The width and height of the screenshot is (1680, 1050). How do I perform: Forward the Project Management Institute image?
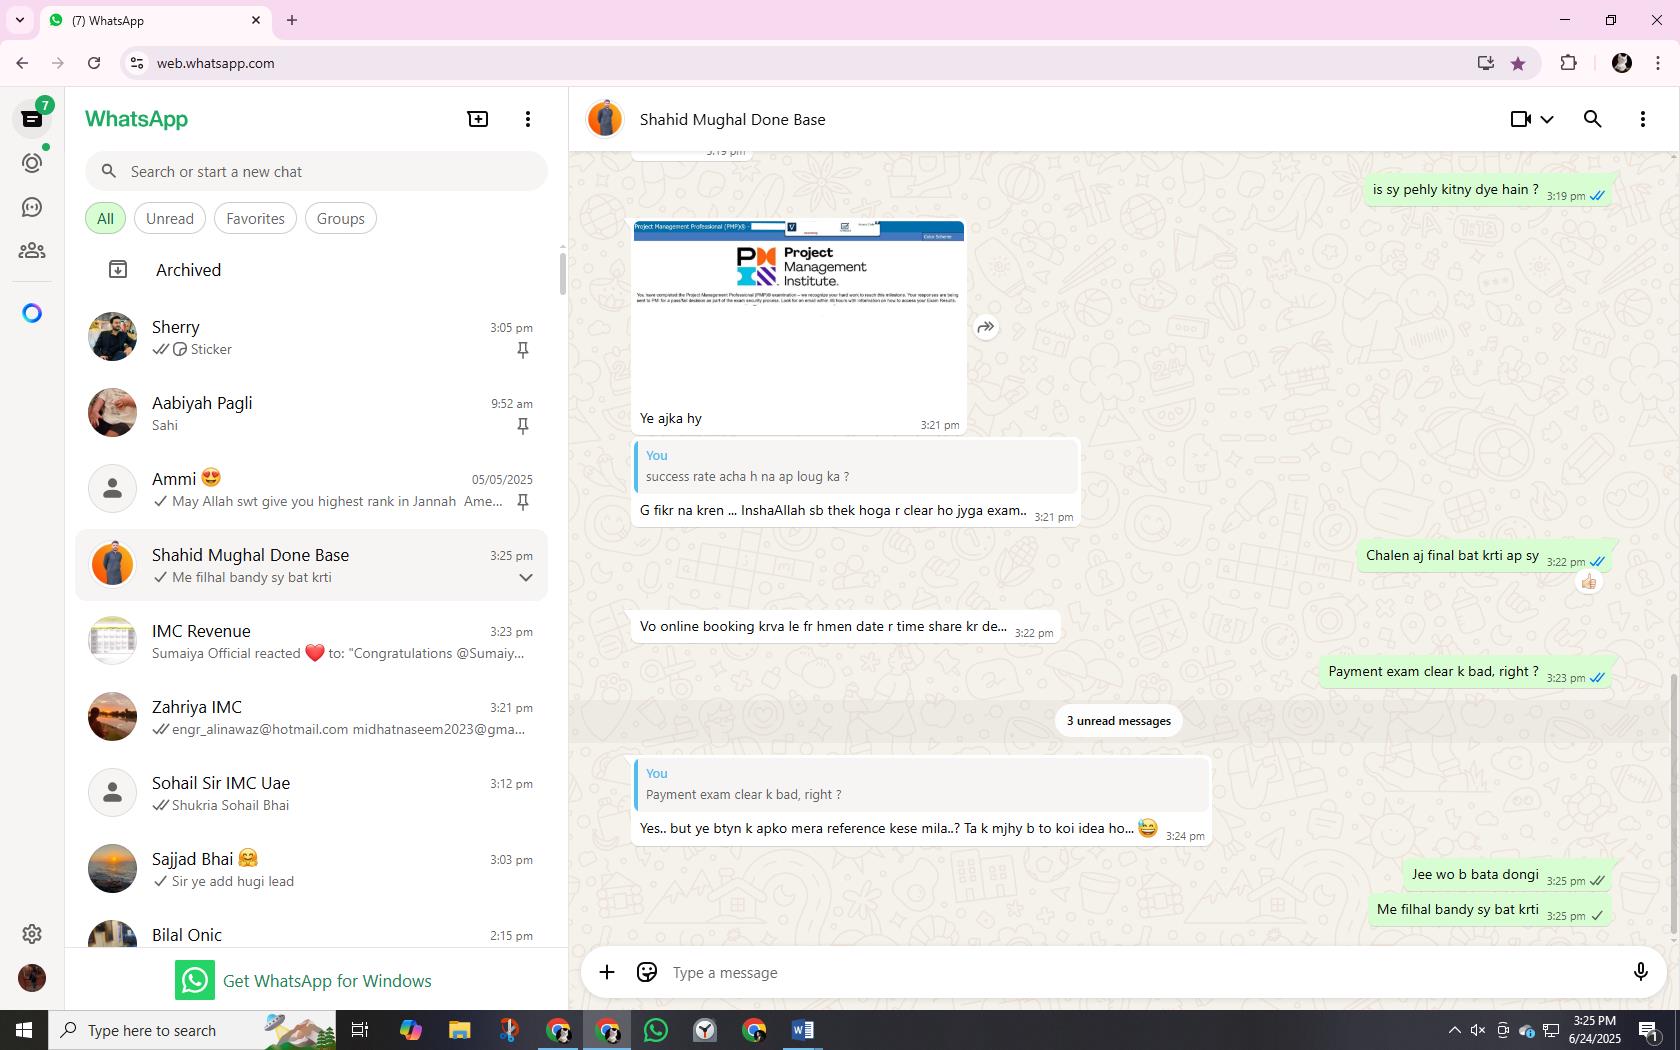(986, 327)
